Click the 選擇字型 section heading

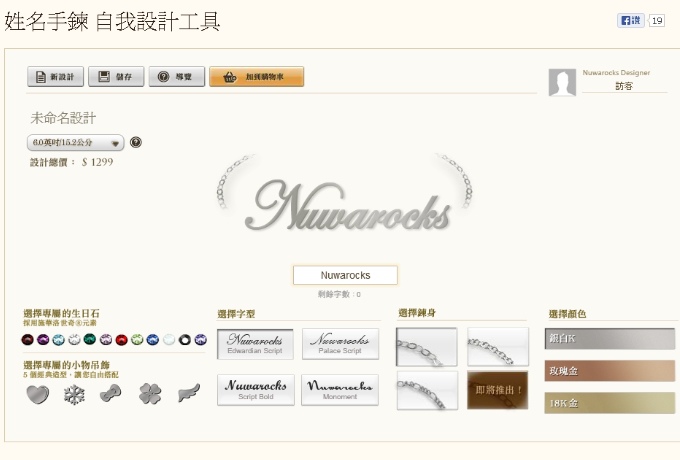[236, 314]
